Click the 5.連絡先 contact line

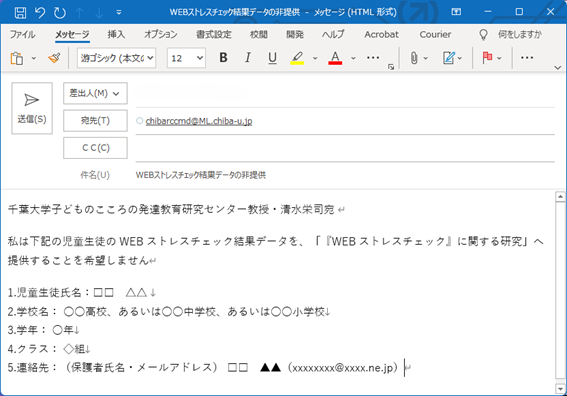tap(209, 368)
